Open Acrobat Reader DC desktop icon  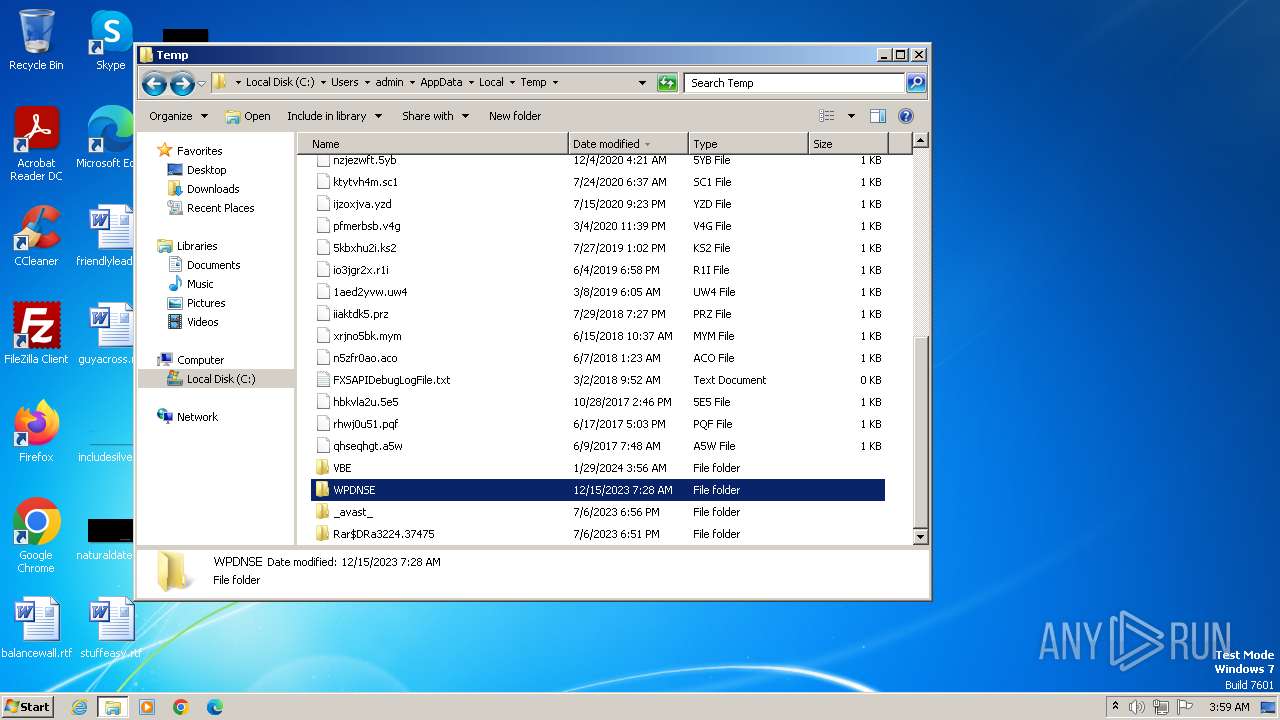click(36, 145)
